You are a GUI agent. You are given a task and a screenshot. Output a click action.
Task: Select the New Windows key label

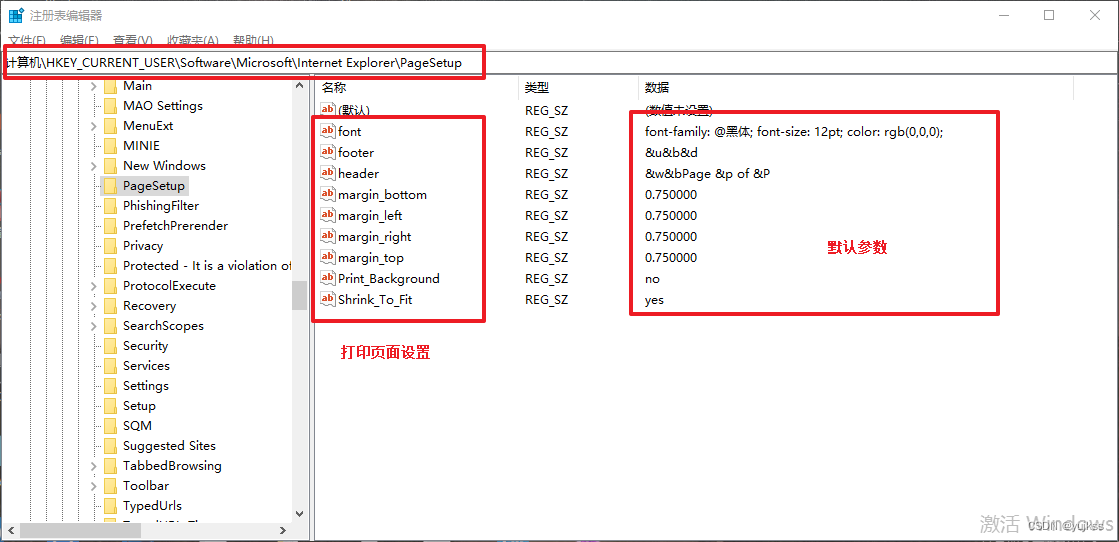click(164, 166)
